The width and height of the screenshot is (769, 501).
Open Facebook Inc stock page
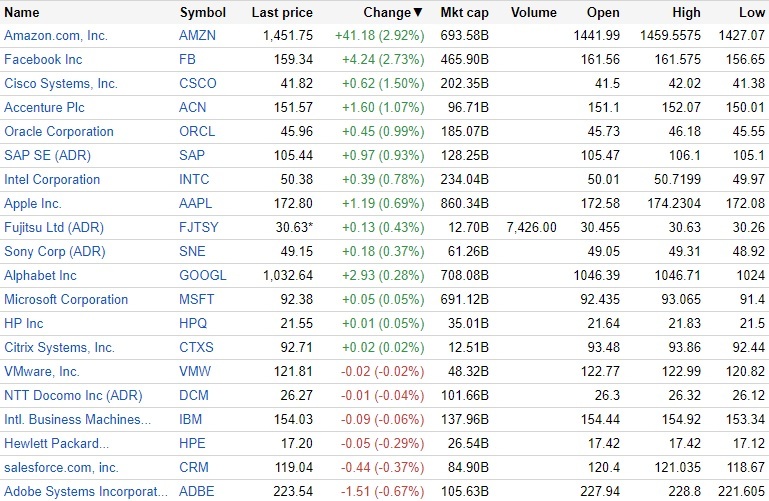pos(43,60)
